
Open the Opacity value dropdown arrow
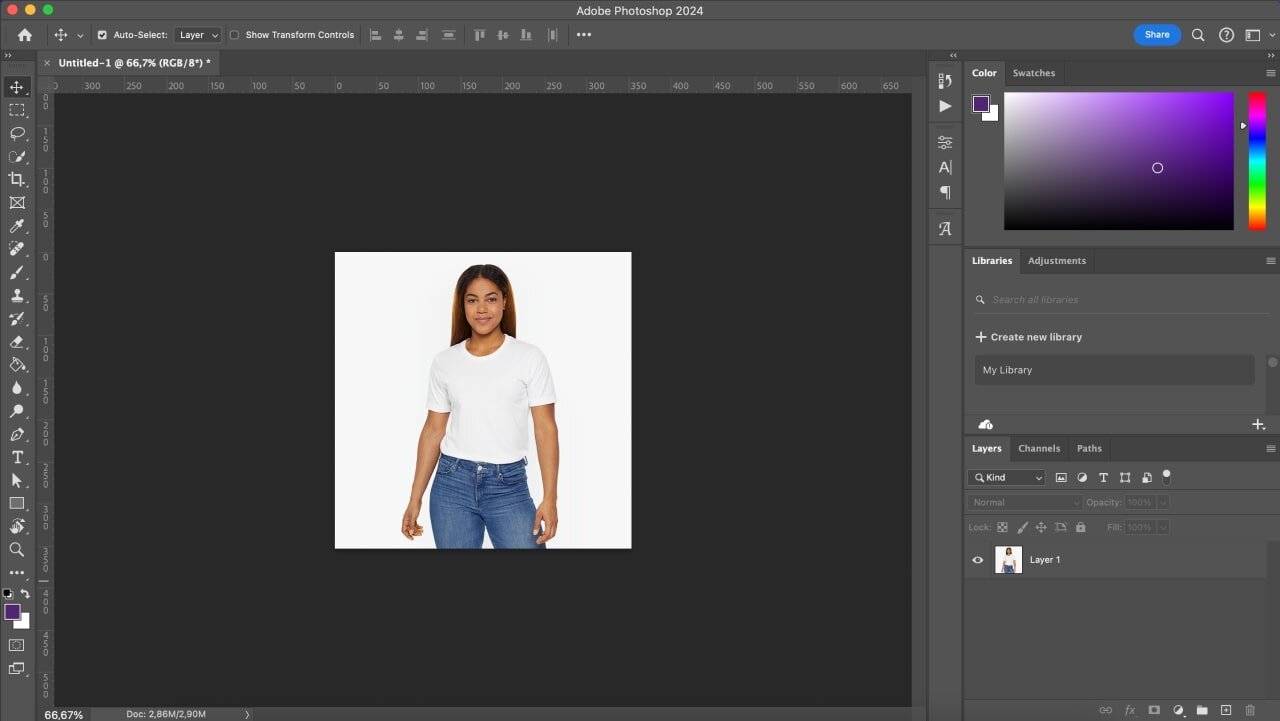1163,503
